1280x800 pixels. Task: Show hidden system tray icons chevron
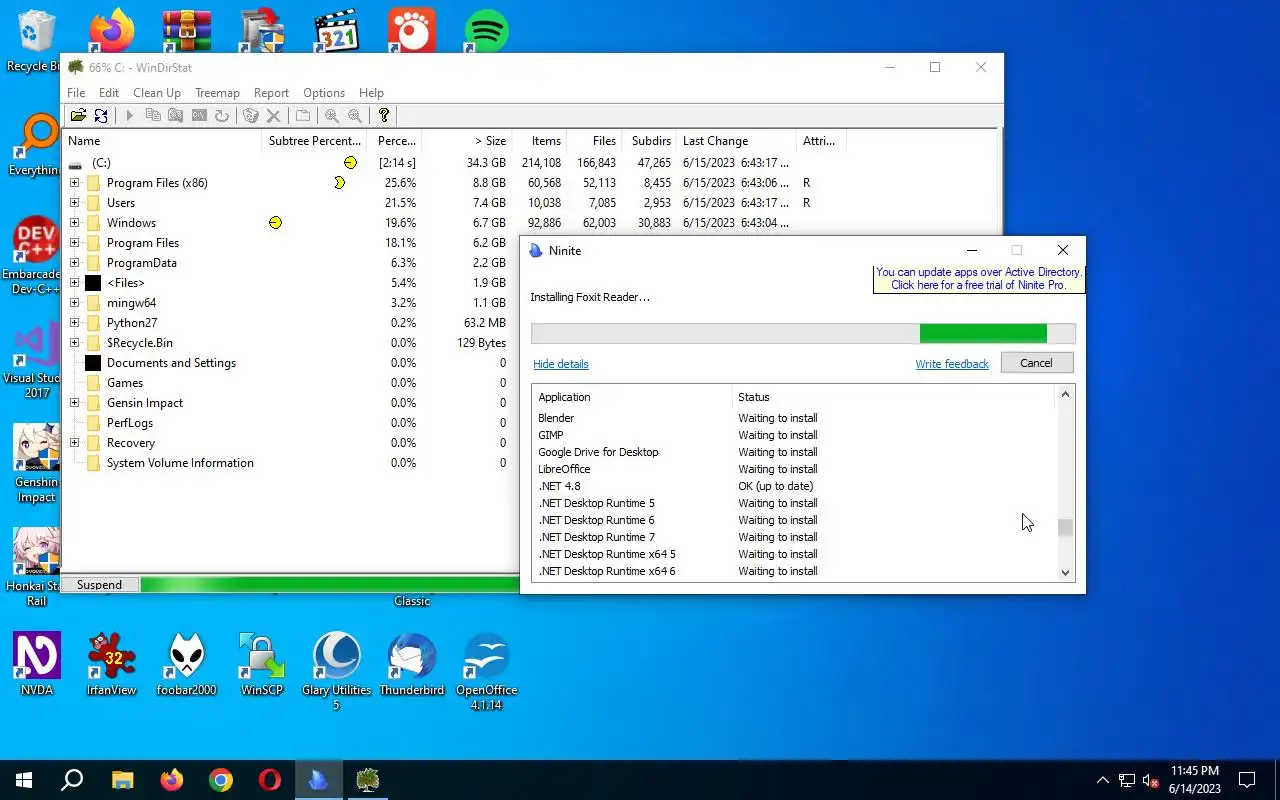pyautogui.click(x=1102, y=780)
